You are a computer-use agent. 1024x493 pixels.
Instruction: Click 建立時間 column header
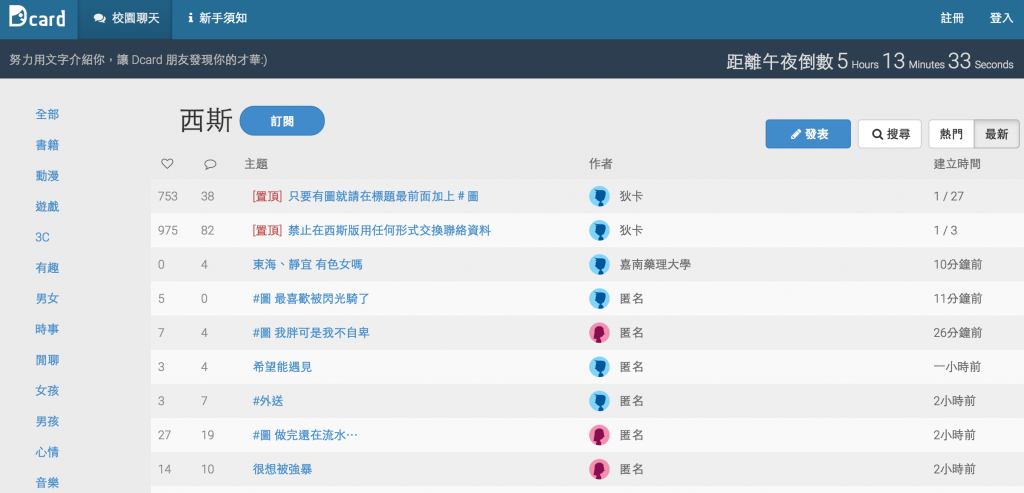(957, 165)
